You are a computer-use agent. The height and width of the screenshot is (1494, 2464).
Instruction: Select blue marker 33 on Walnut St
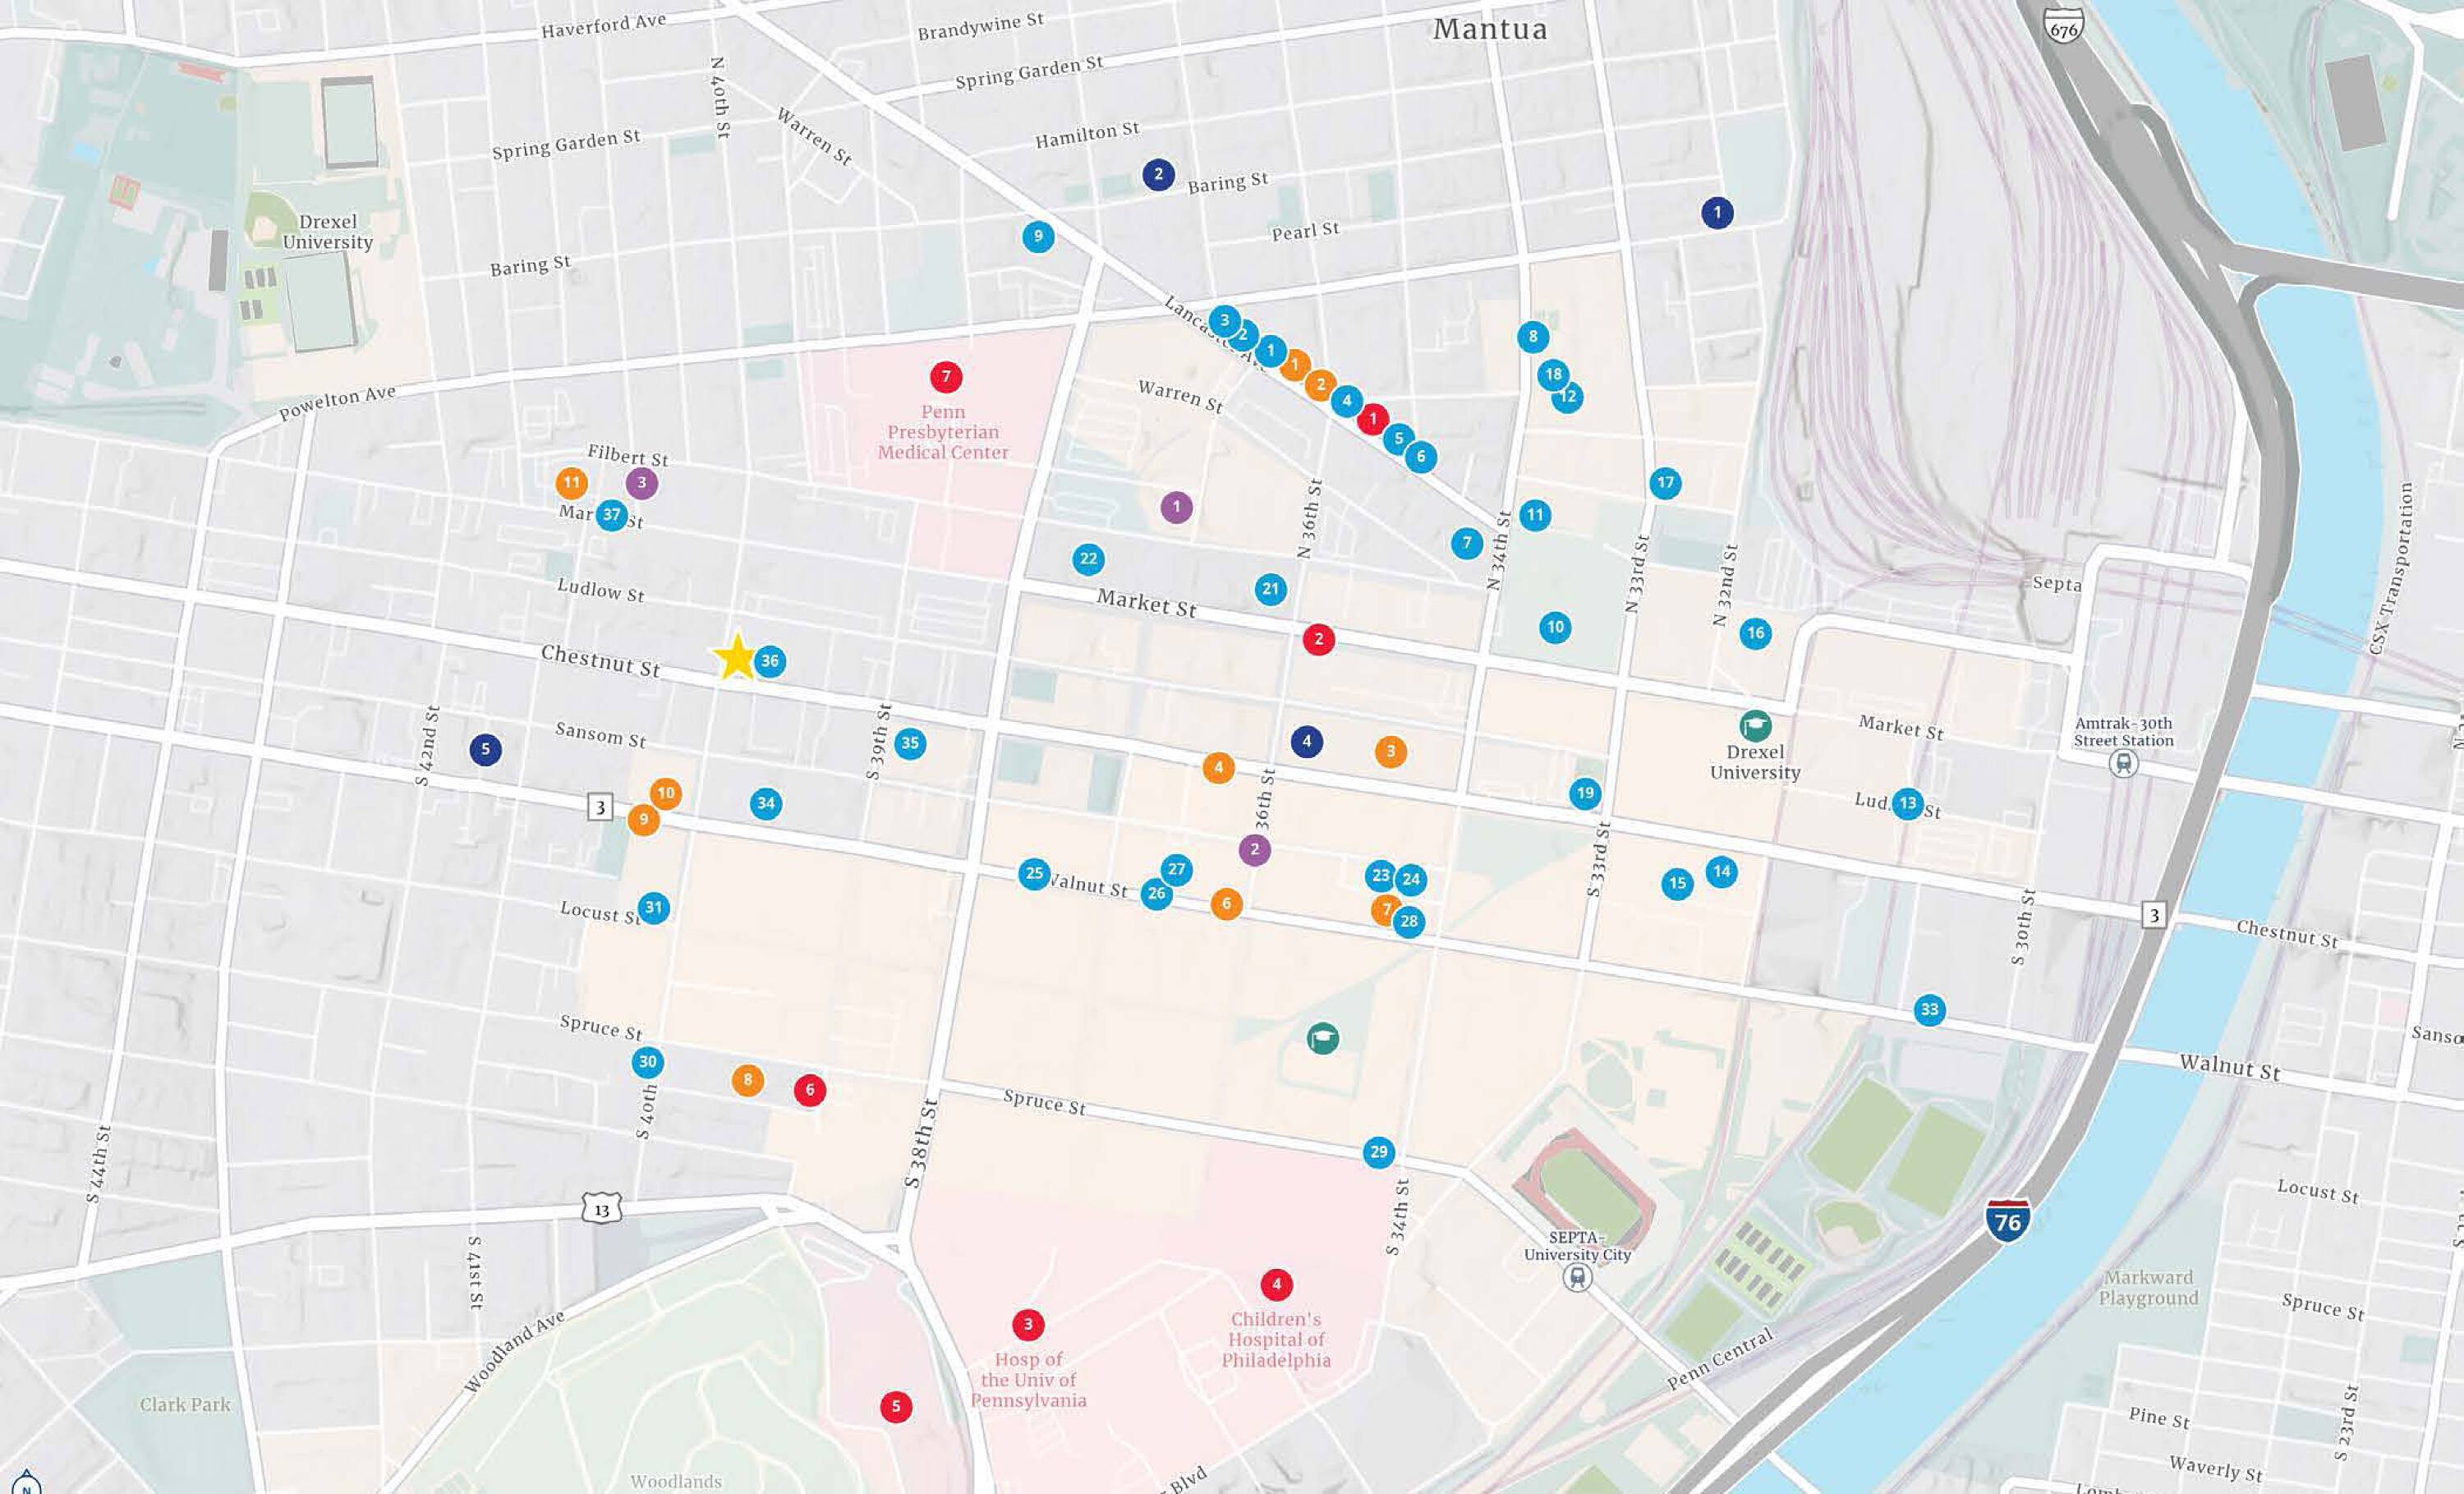pyautogui.click(x=1929, y=1010)
